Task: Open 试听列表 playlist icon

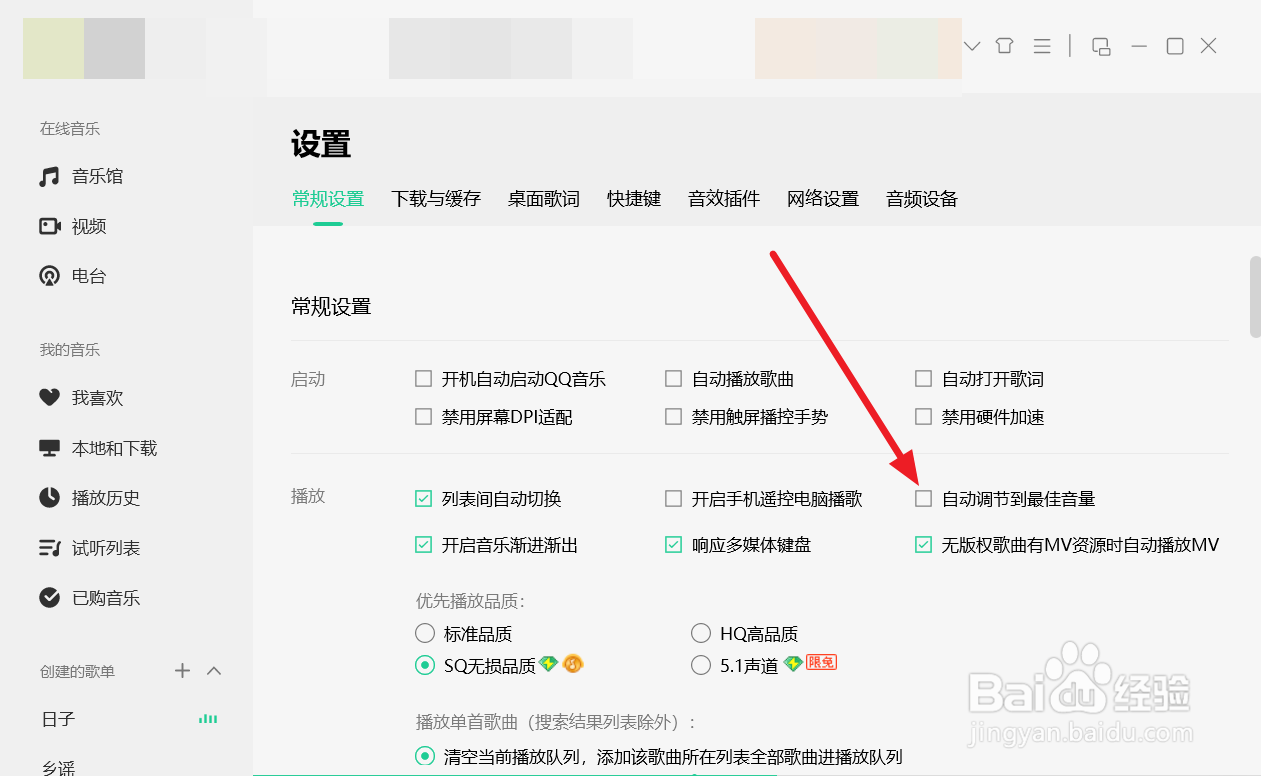Action: click(49, 548)
